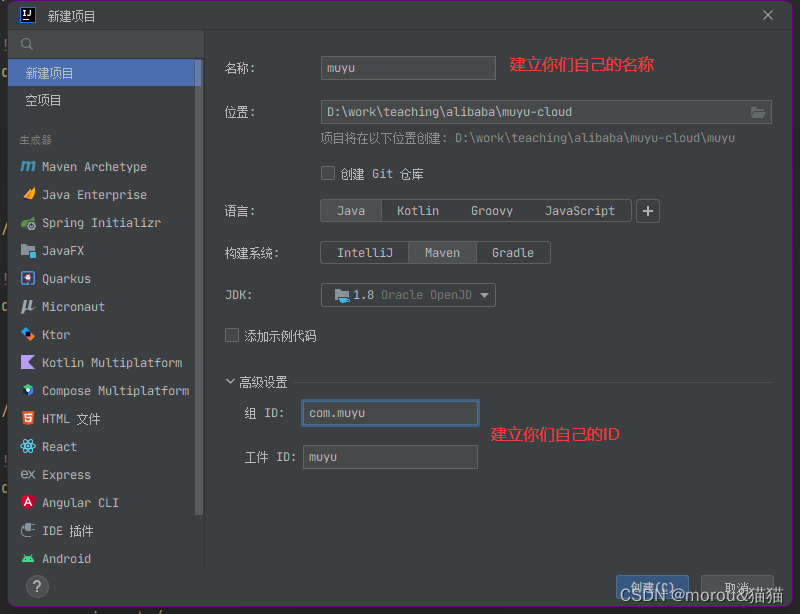The width and height of the screenshot is (800, 614).
Task: Select the Quarkus generator icon
Action: click(28, 278)
